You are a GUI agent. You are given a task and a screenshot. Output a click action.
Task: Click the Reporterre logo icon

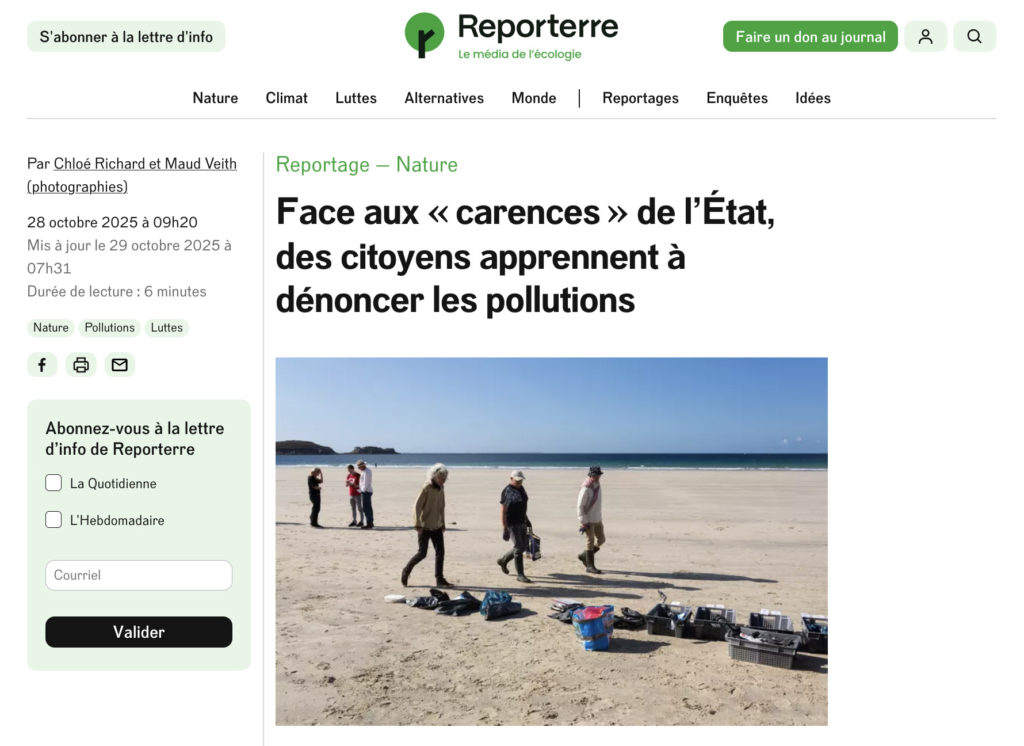424,35
